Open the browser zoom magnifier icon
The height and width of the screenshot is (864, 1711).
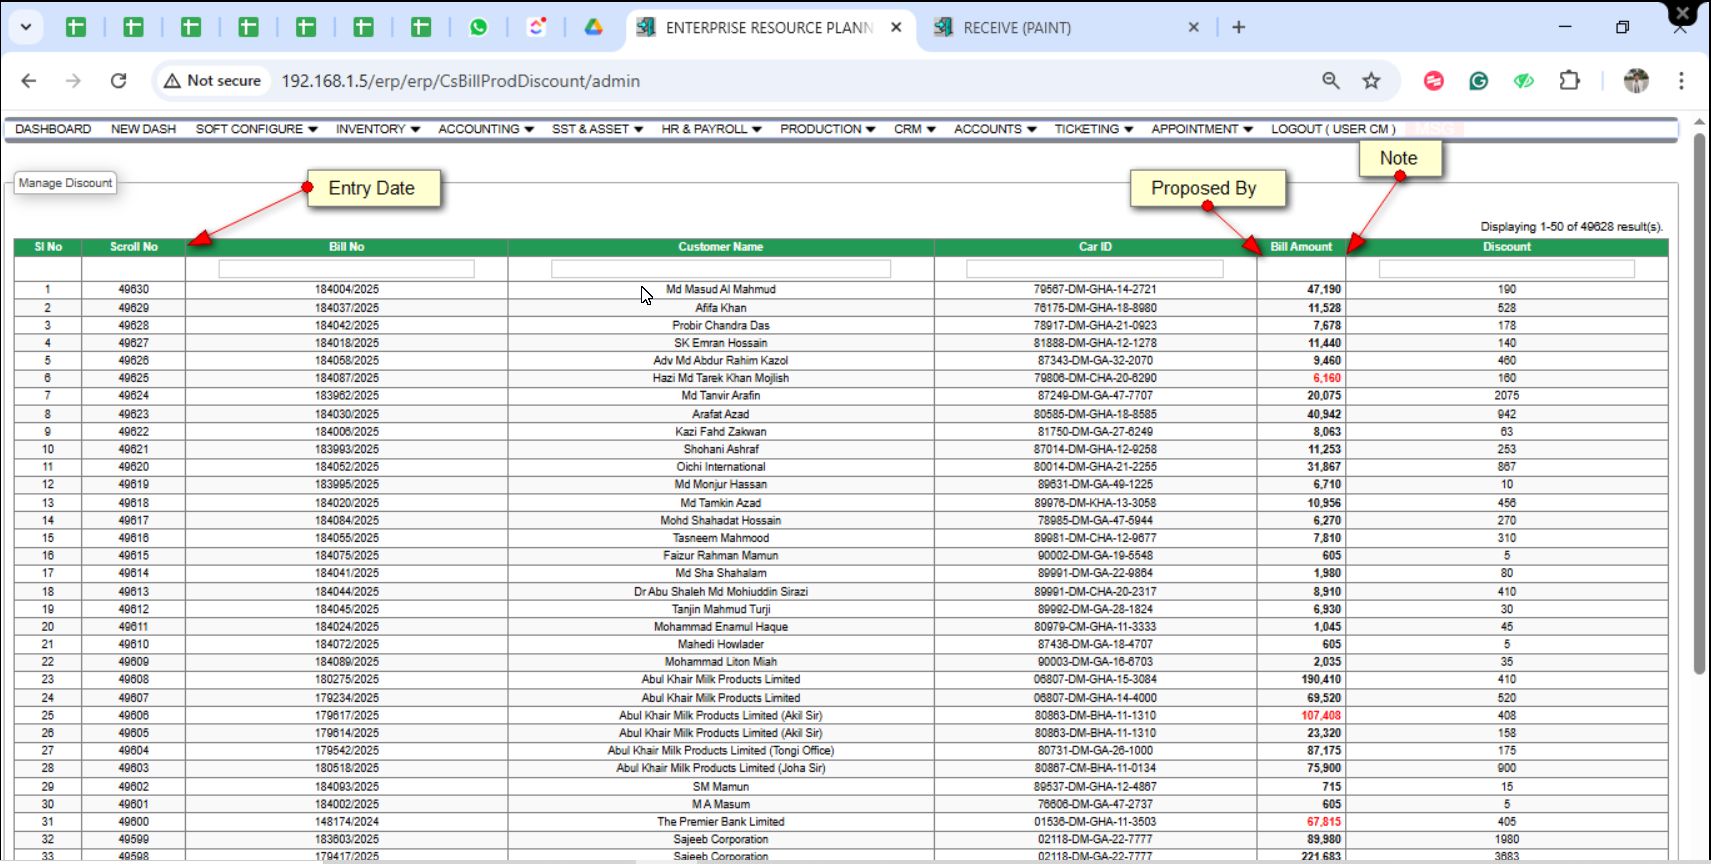coord(1330,81)
